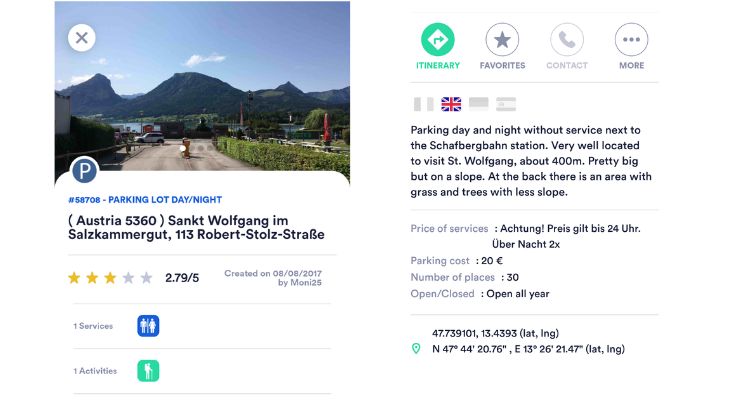Click the Sankt Wolfgang address title
Viewport: 730px width, 411px height.
pos(196,227)
